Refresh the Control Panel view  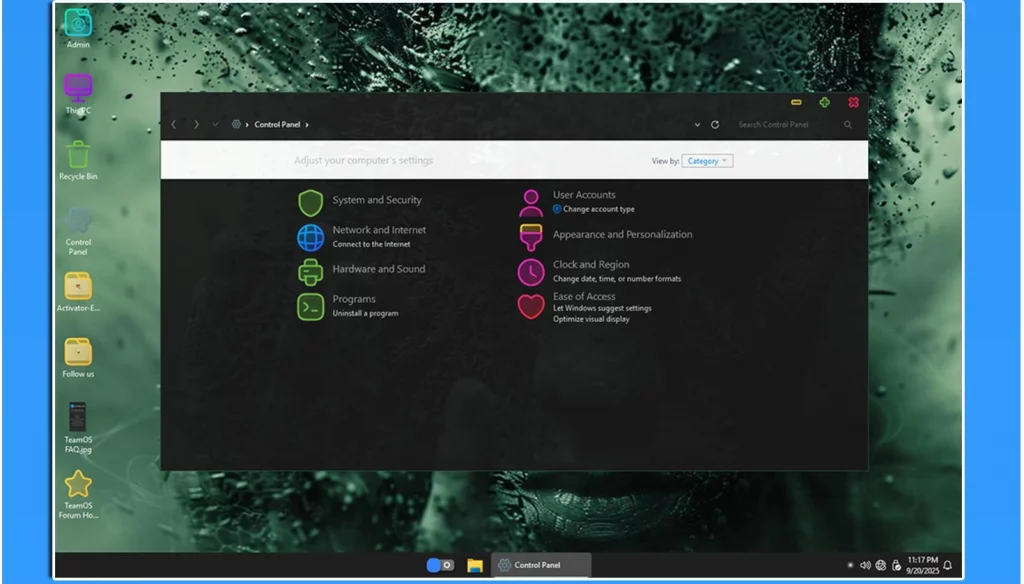(x=715, y=125)
